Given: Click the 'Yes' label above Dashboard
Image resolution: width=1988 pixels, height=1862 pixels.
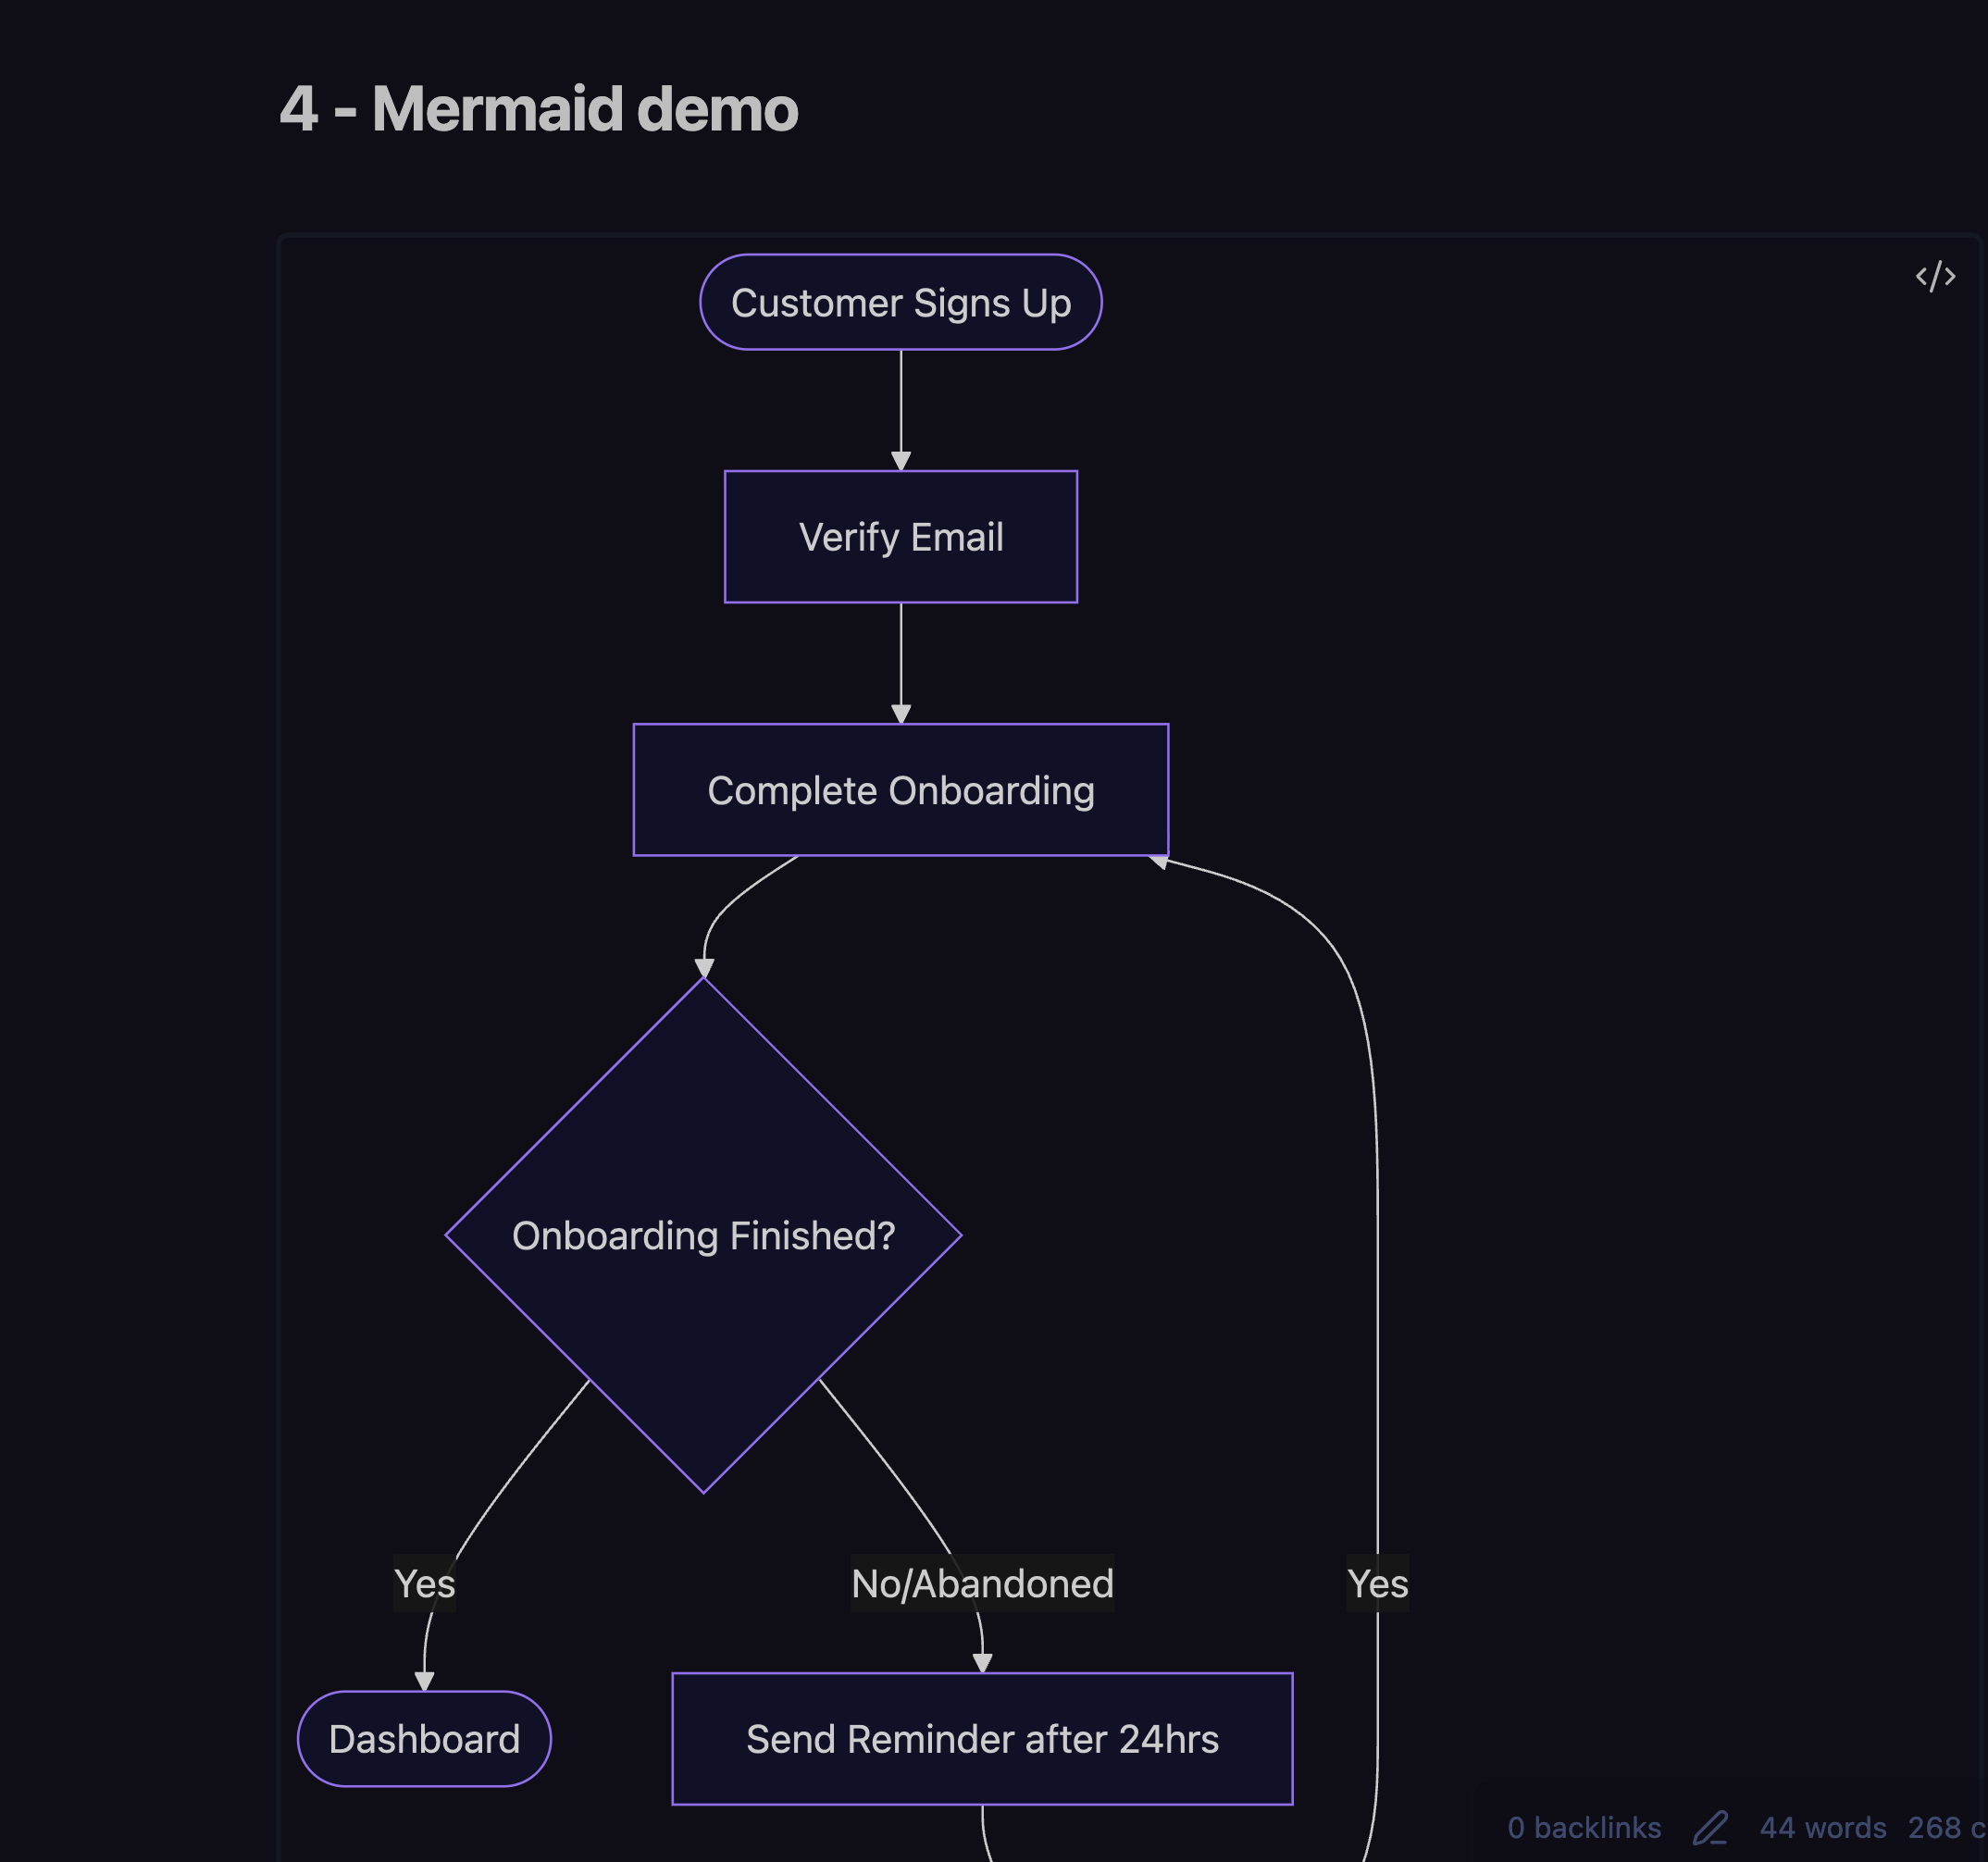Looking at the screenshot, I should [x=424, y=1583].
